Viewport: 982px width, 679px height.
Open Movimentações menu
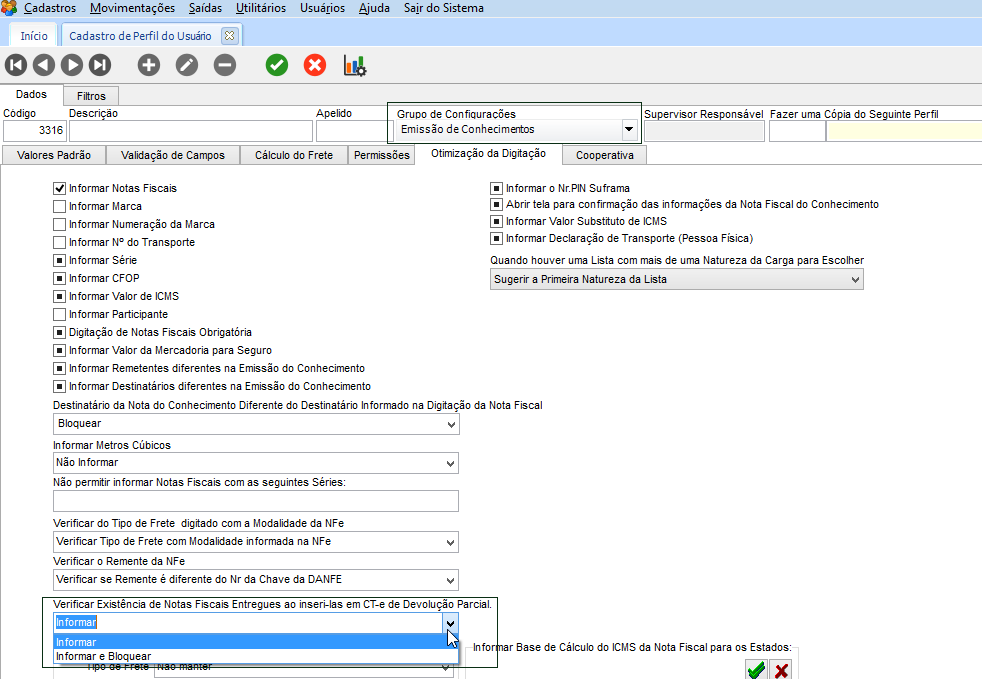coord(133,8)
